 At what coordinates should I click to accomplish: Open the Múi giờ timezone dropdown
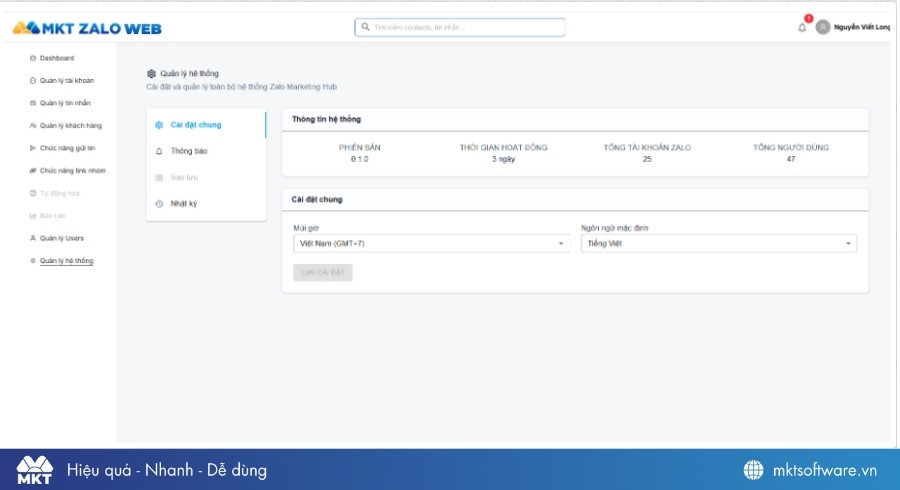430,243
